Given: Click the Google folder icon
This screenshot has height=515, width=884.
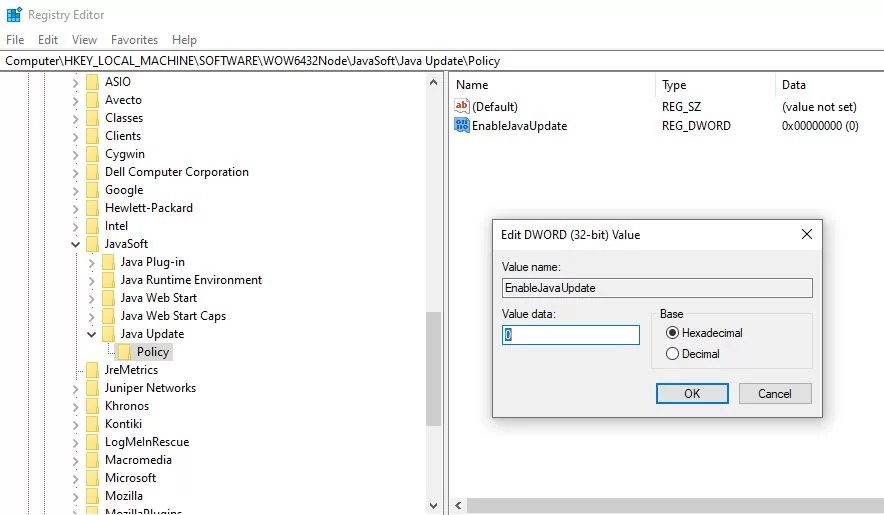Looking at the screenshot, I should pyautogui.click(x=92, y=190).
